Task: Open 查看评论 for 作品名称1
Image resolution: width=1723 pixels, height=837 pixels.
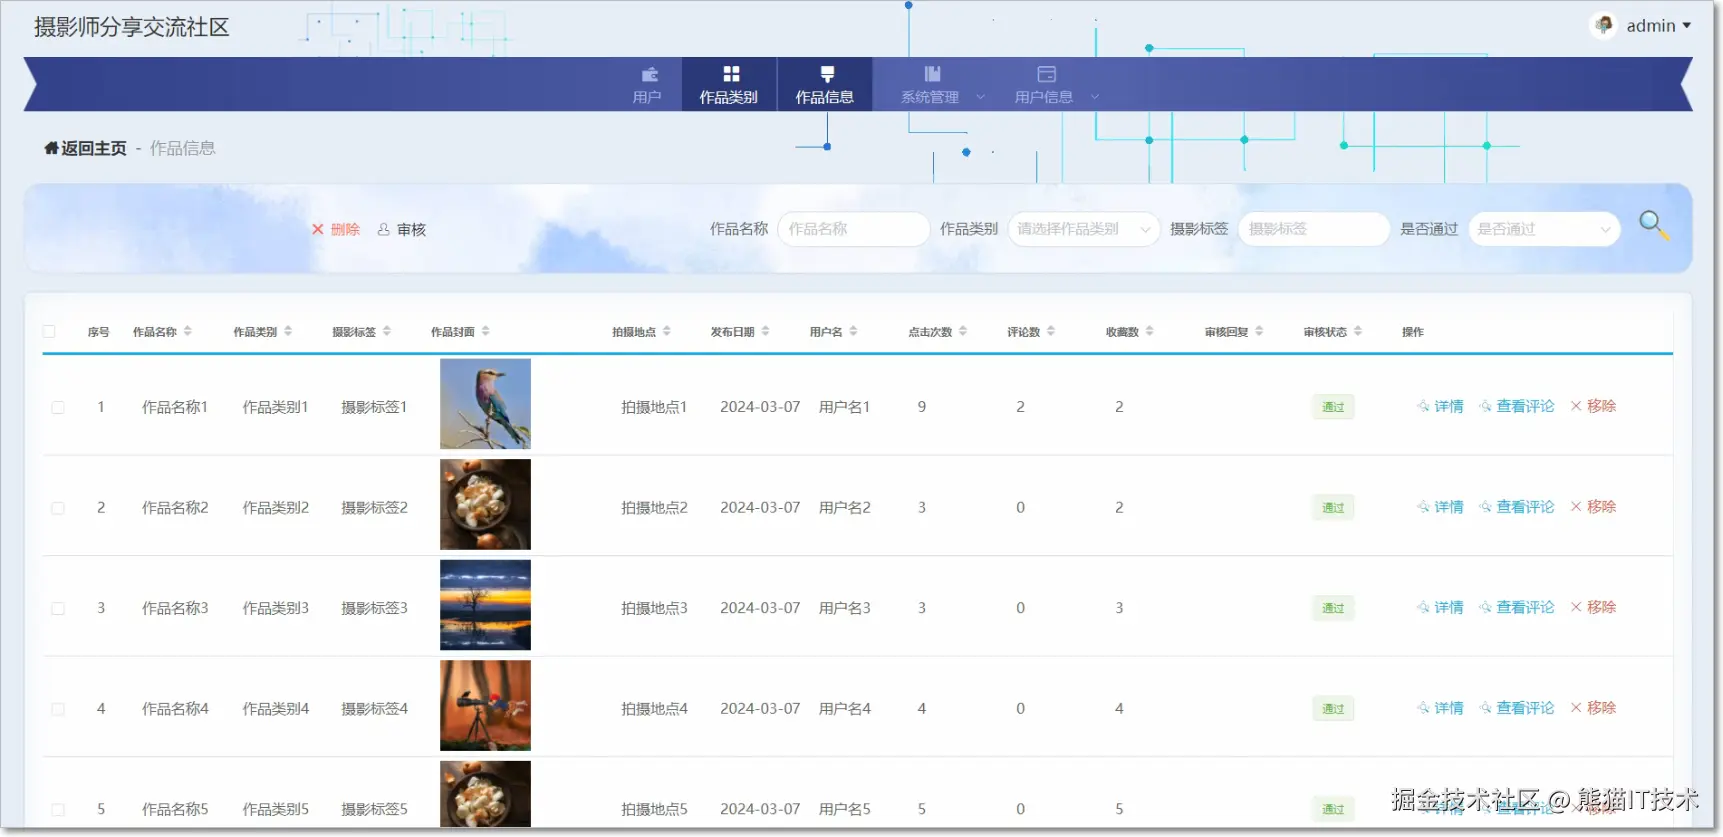Action: [x=1517, y=406]
